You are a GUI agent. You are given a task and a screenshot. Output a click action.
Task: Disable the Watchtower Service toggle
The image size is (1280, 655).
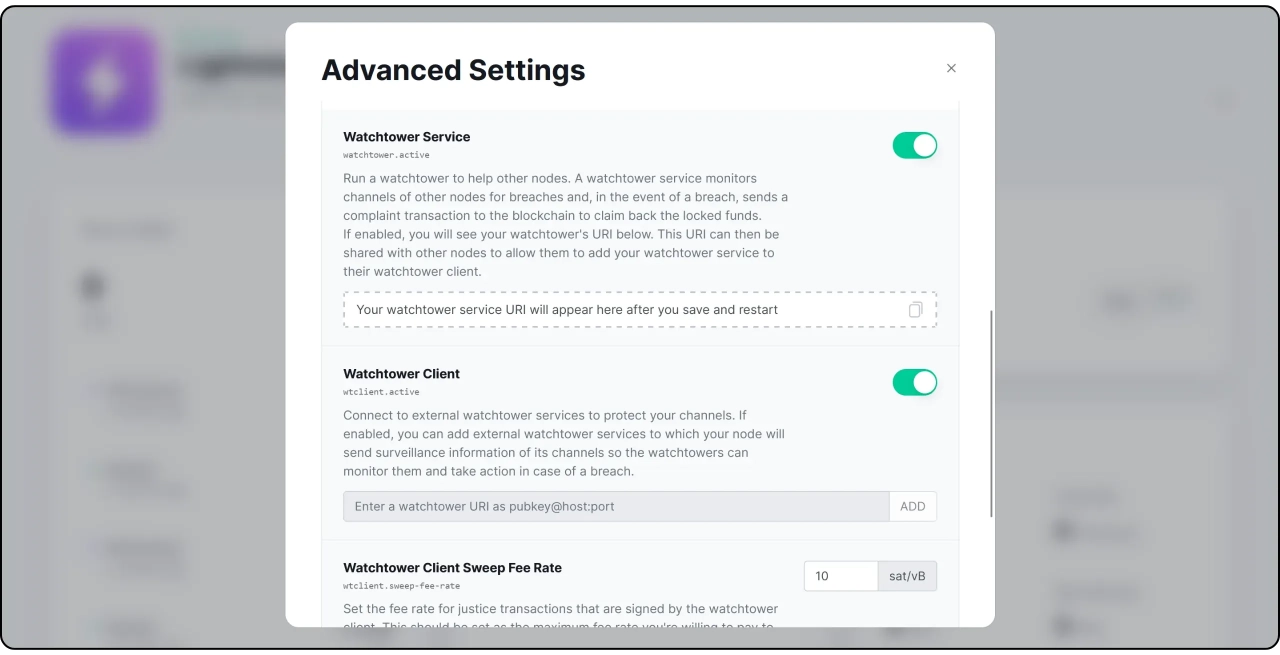click(x=914, y=146)
